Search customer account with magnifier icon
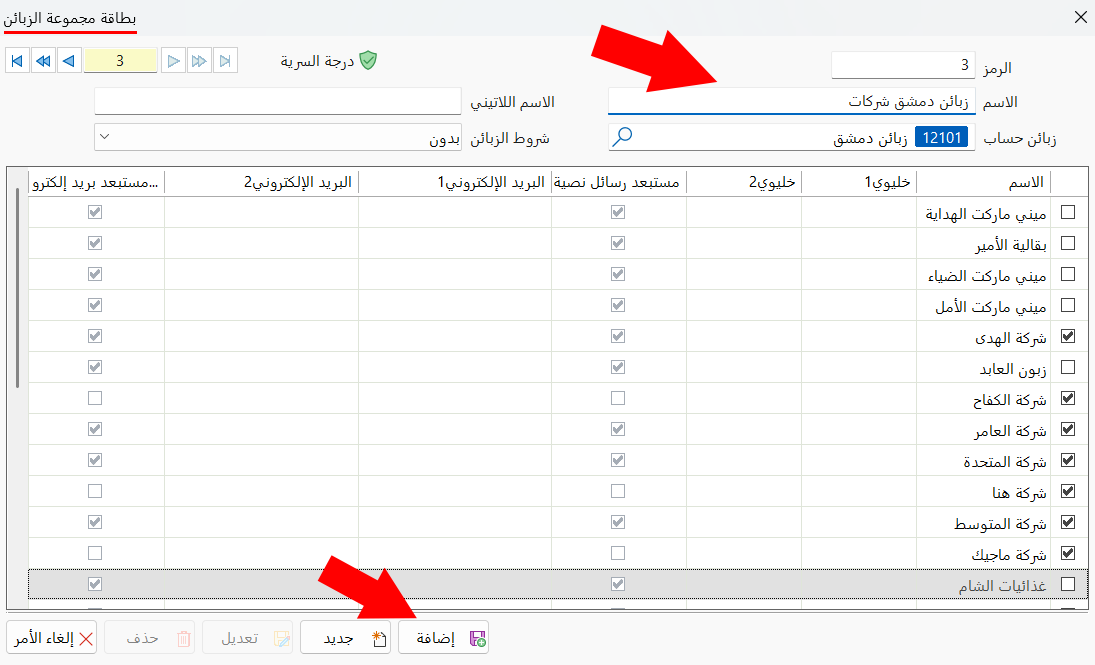The height and width of the screenshot is (665, 1095). click(622, 137)
